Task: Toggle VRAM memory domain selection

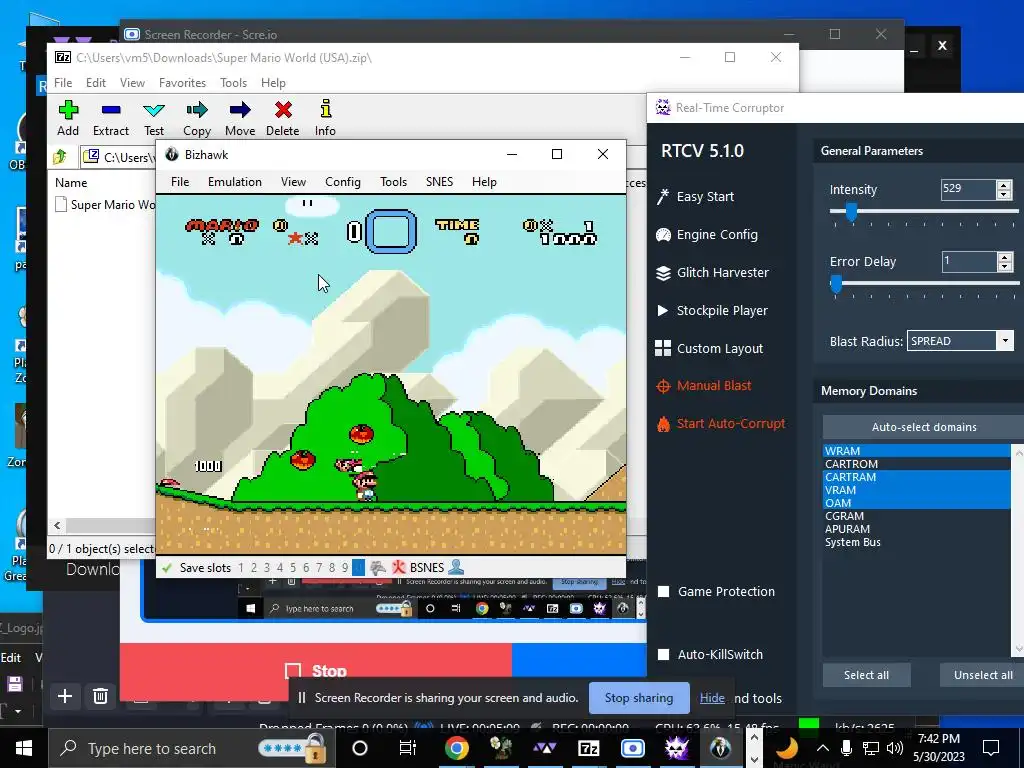Action: pos(916,490)
